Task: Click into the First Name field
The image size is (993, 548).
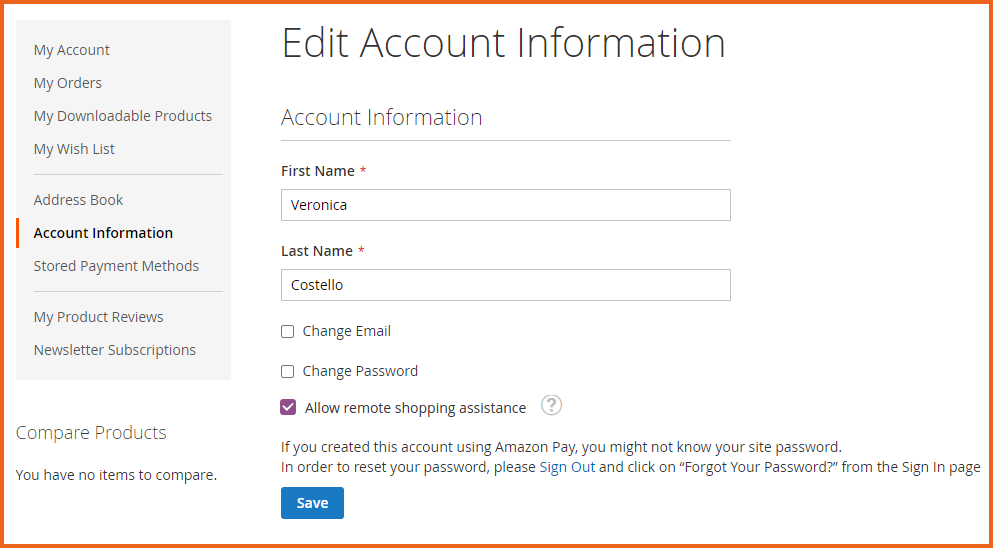Action: coord(505,205)
